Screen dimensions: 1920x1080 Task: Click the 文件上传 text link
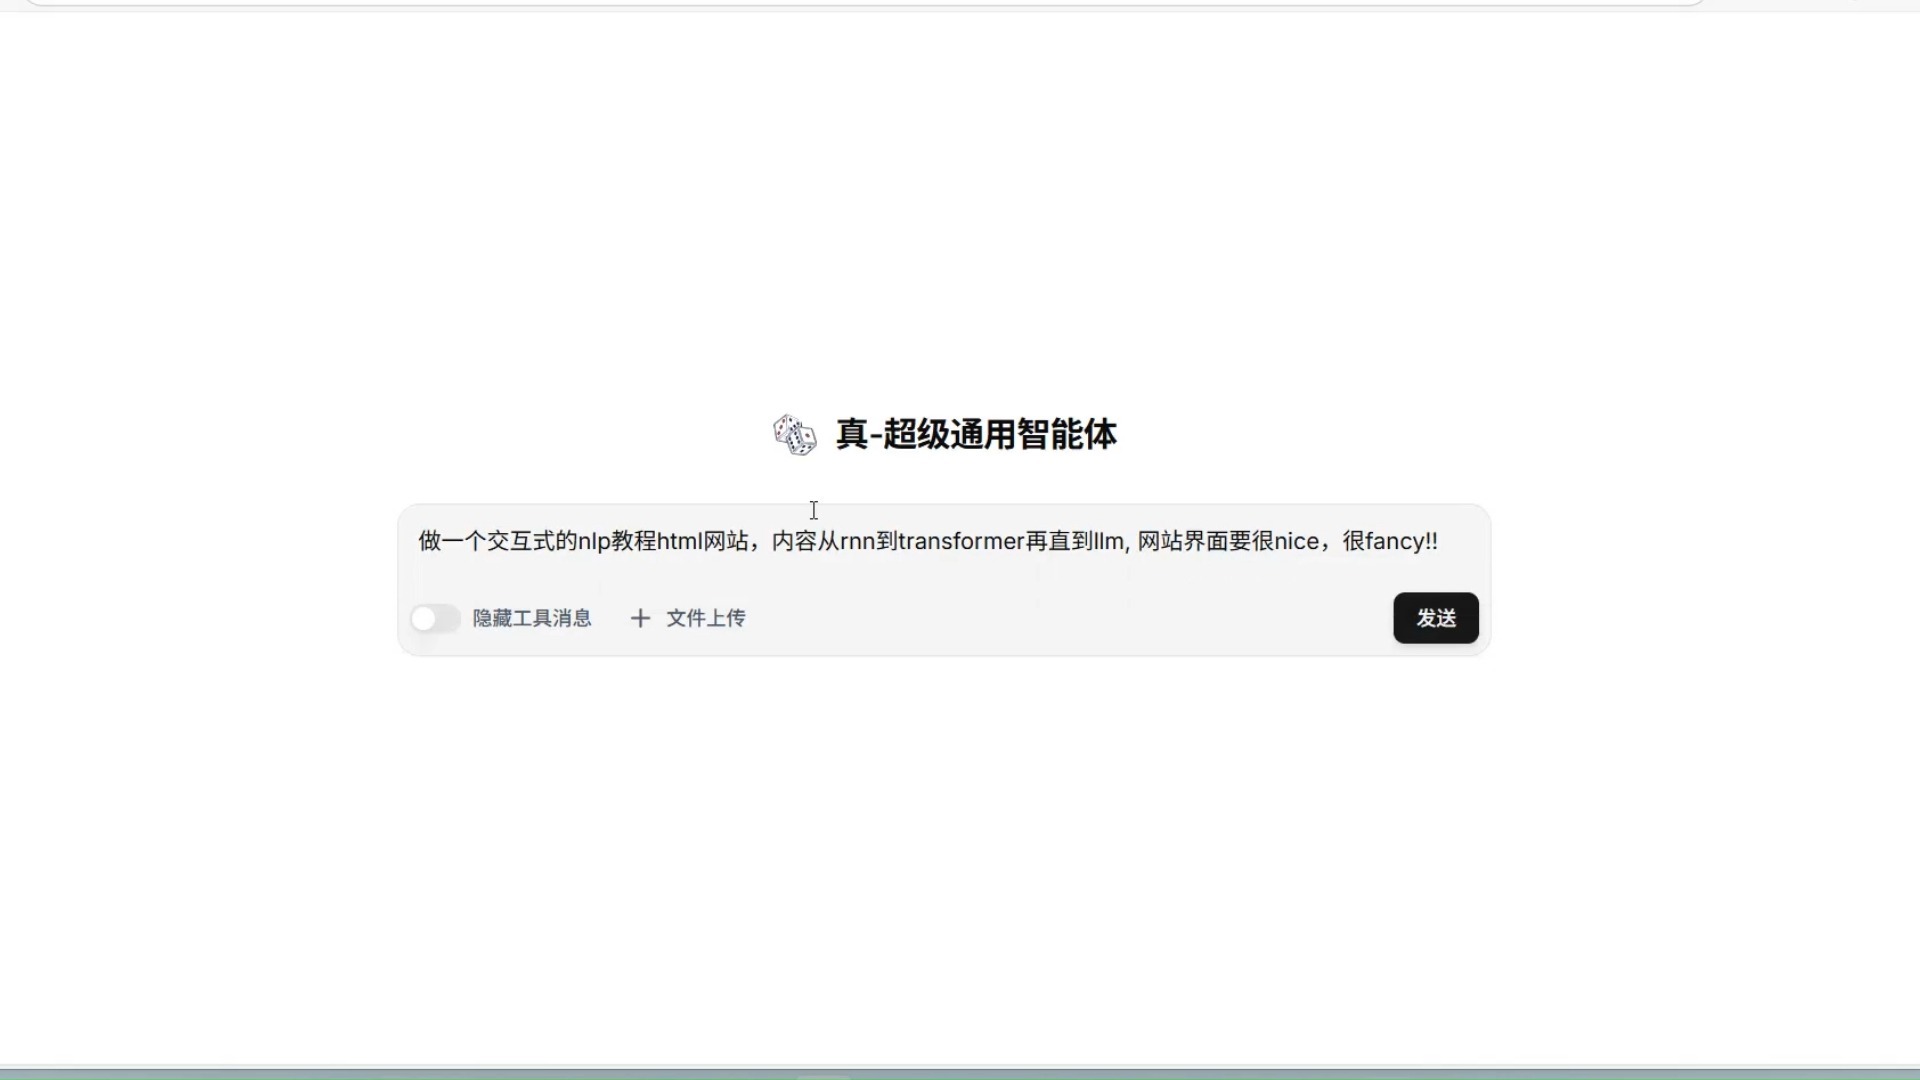[706, 618]
